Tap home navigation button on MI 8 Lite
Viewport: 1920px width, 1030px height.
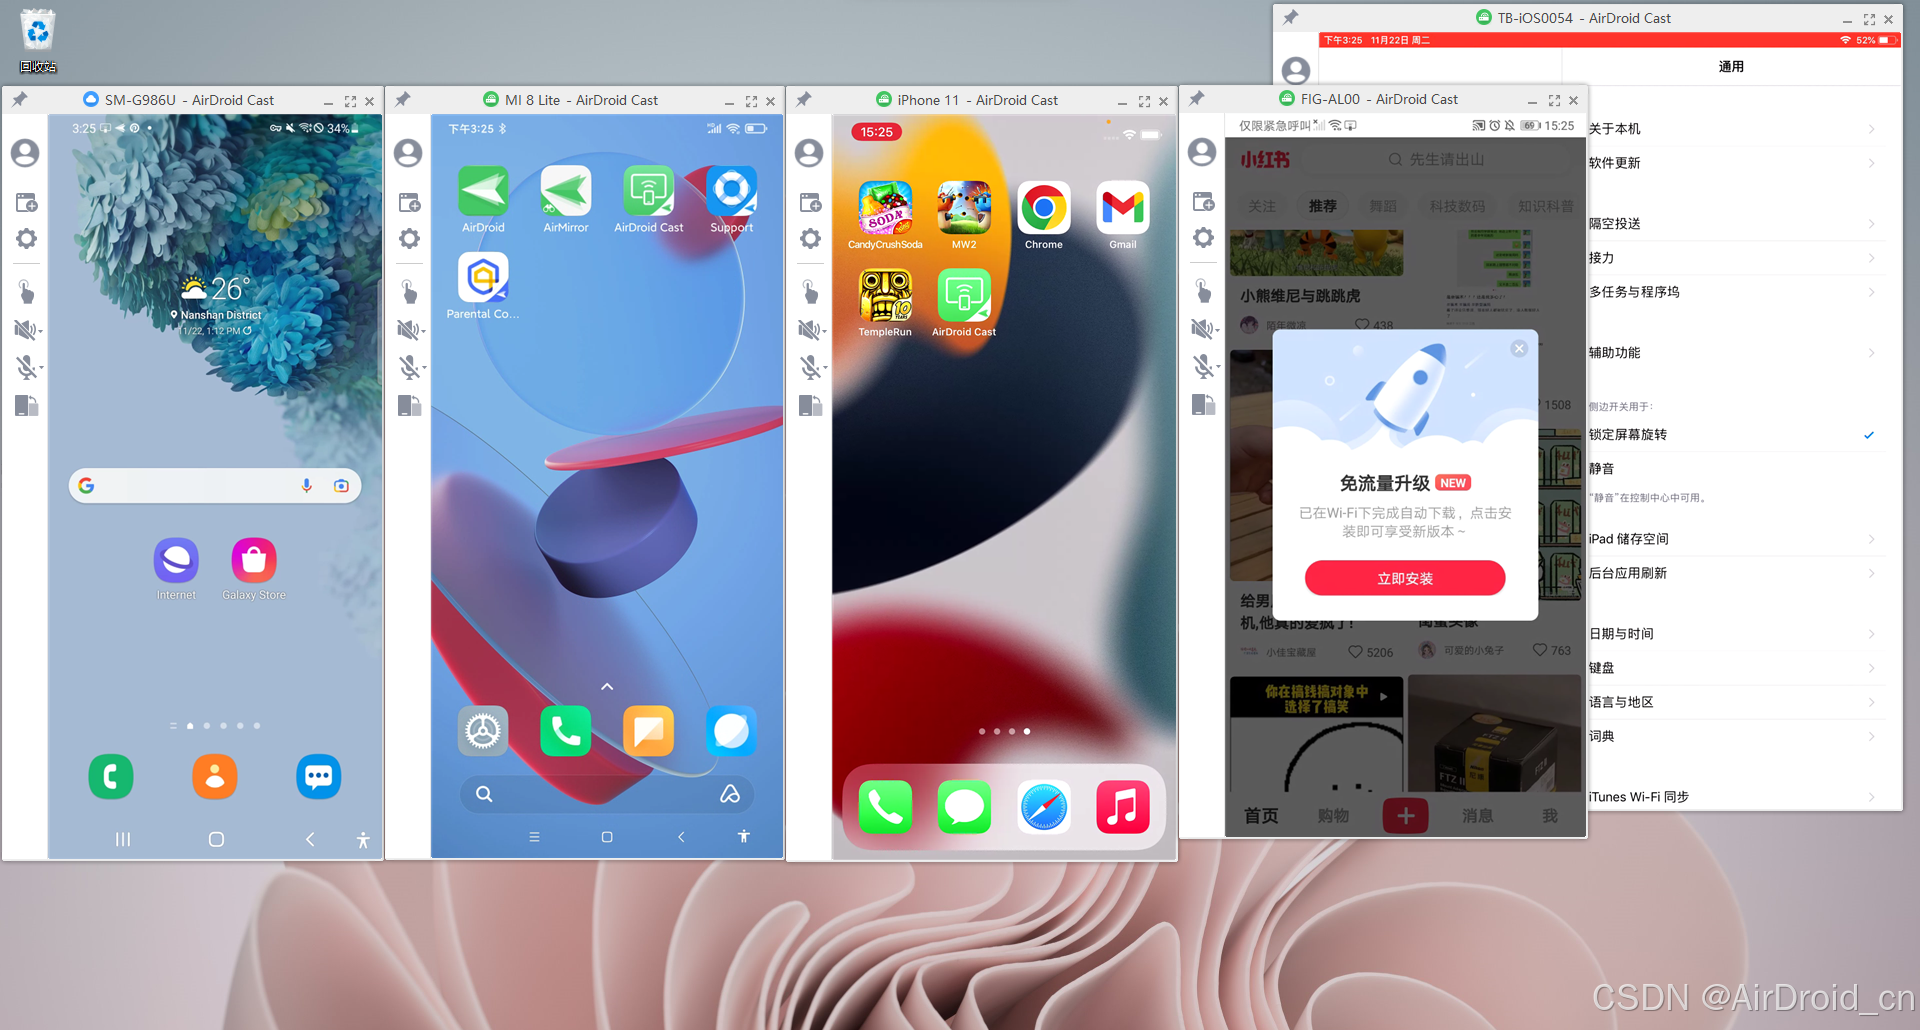(x=607, y=837)
